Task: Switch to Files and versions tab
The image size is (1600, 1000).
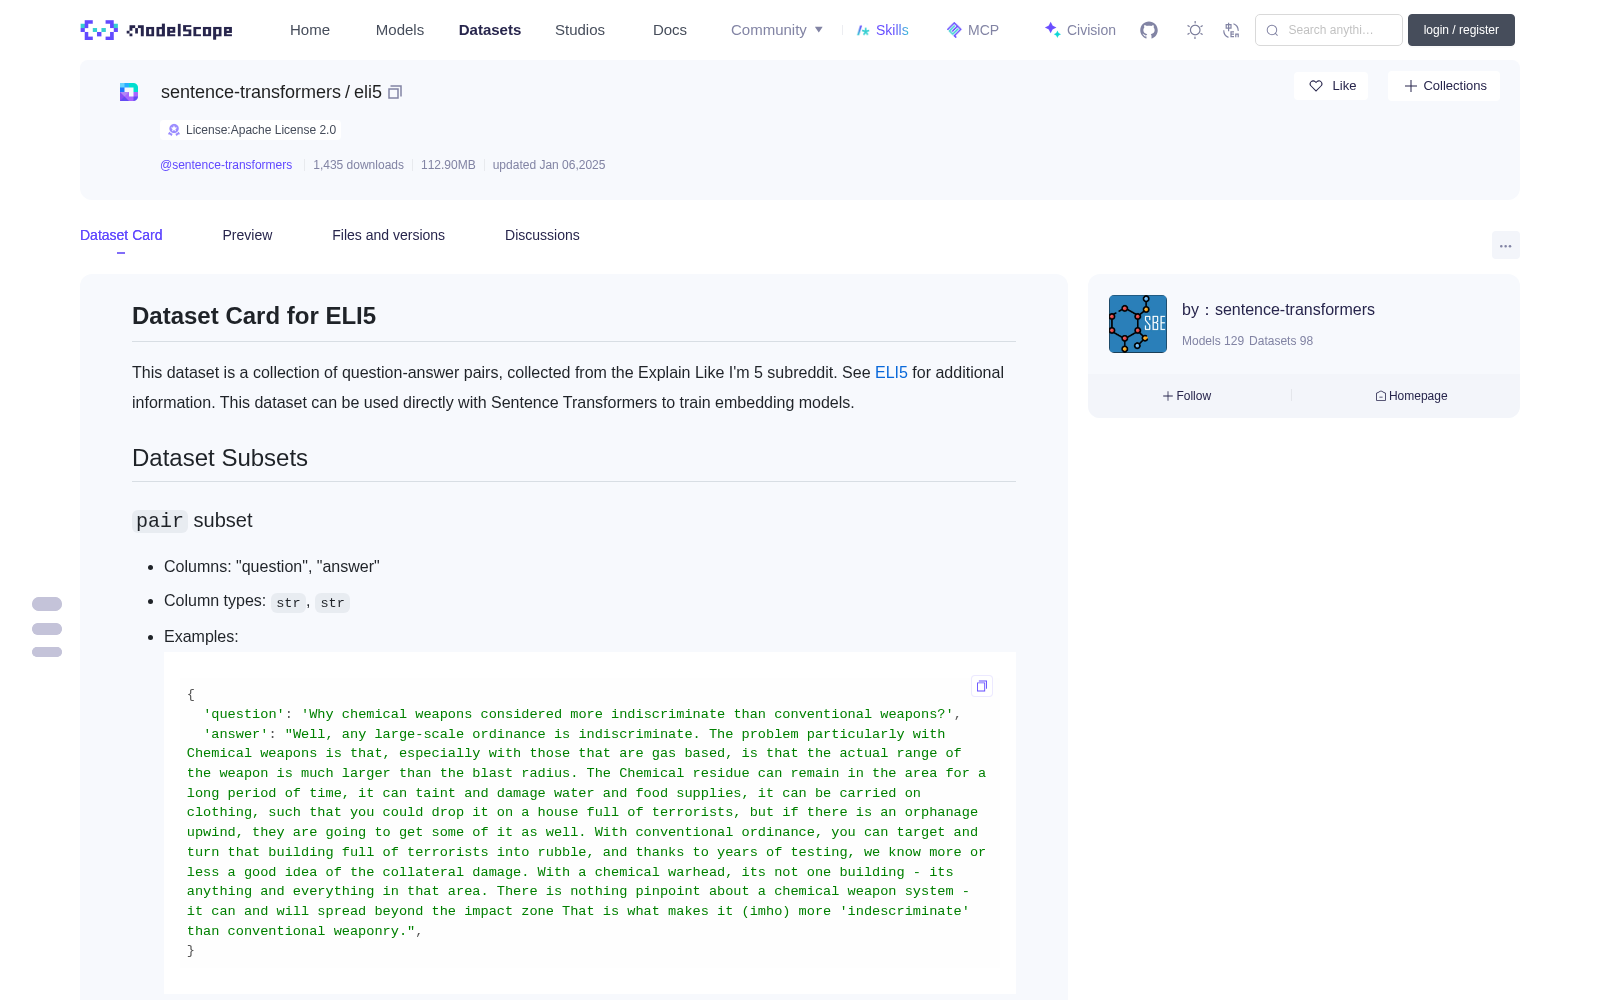Action: pos(388,235)
